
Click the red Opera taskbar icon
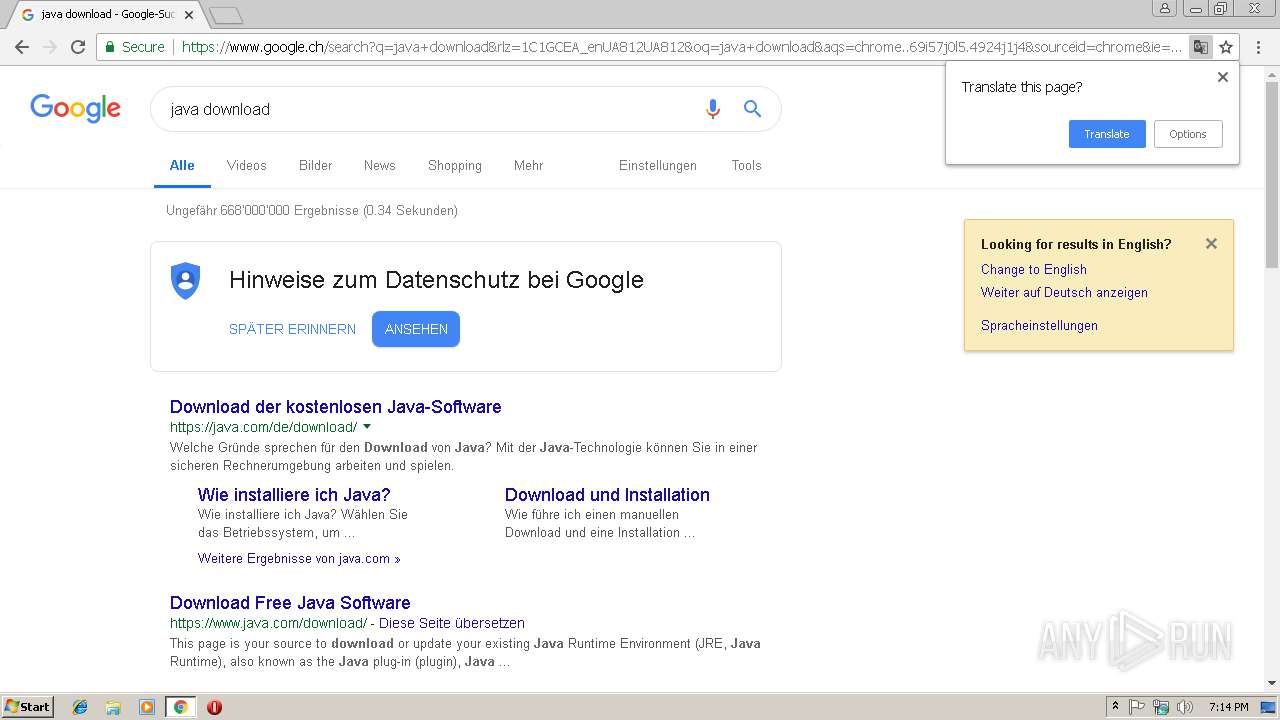pyautogui.click(x=214, y=707)
